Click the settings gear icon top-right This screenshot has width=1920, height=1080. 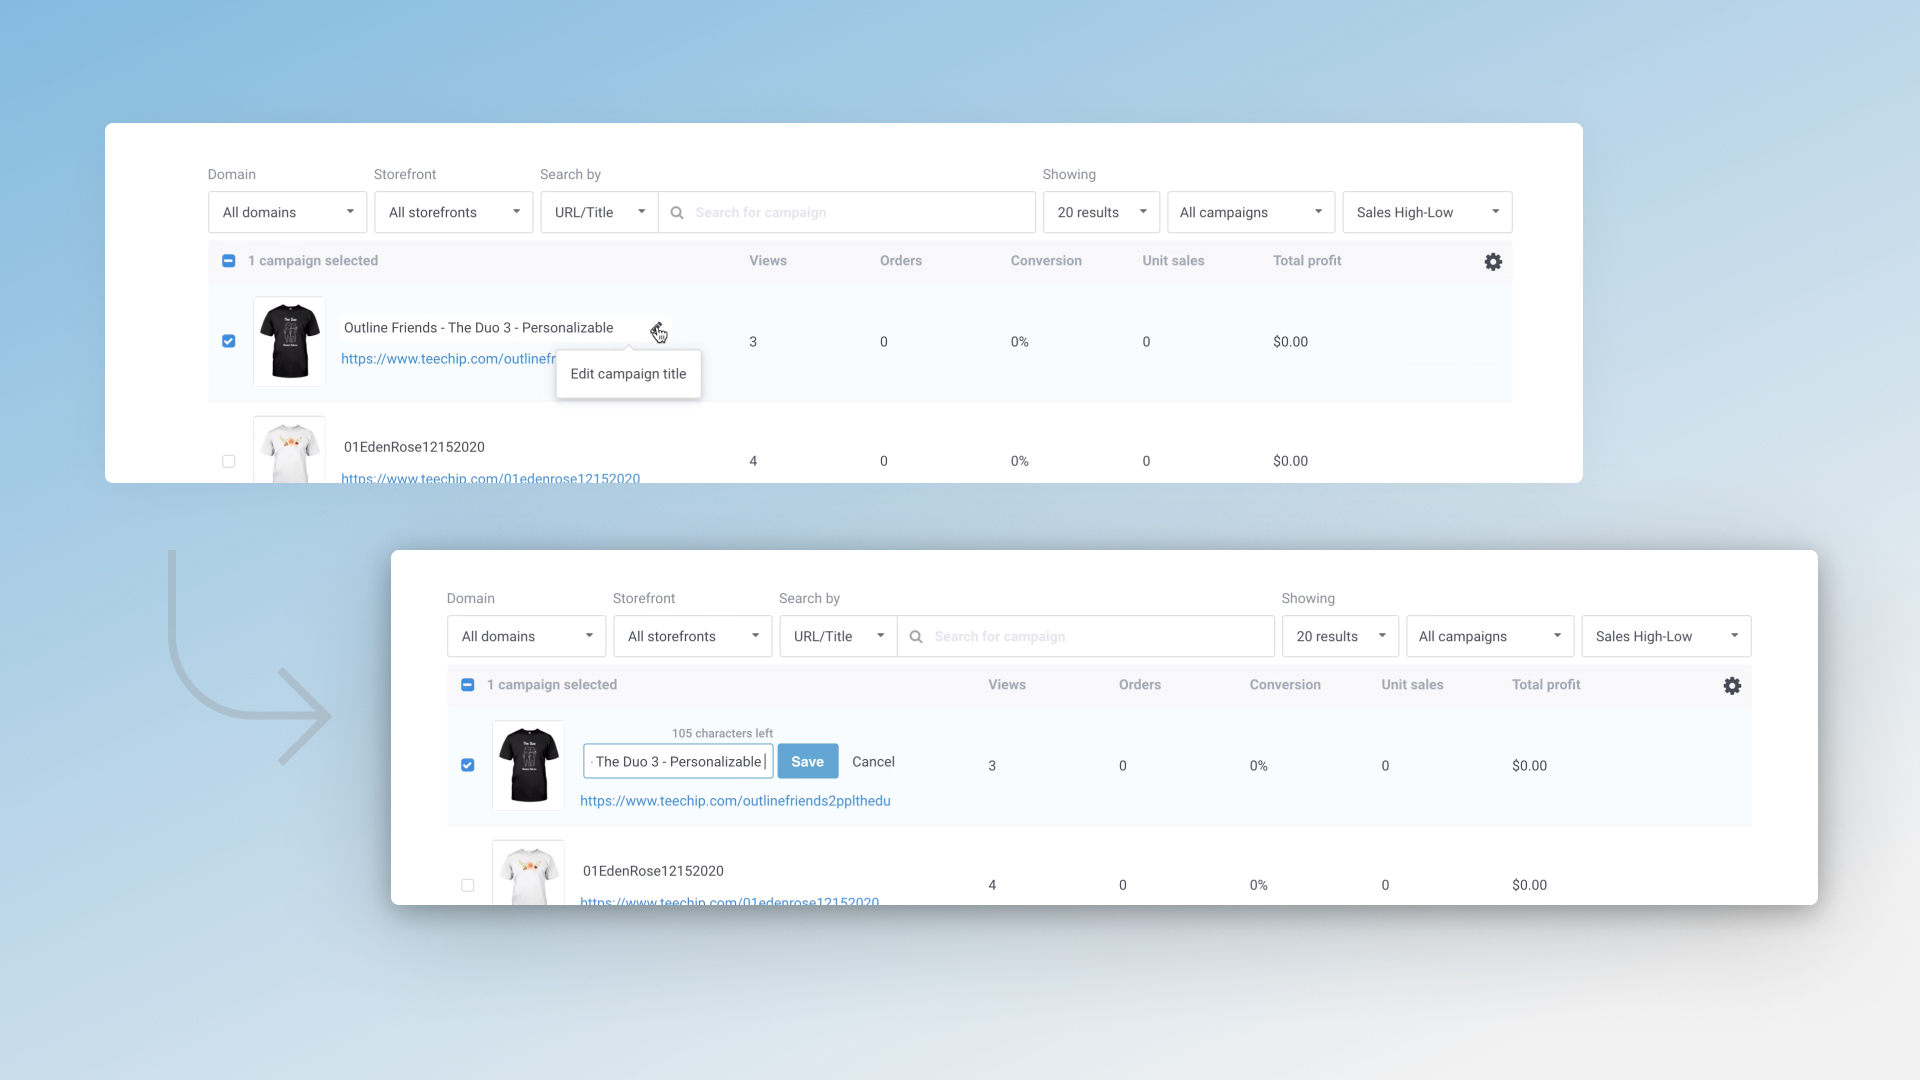pos(1493,261)
